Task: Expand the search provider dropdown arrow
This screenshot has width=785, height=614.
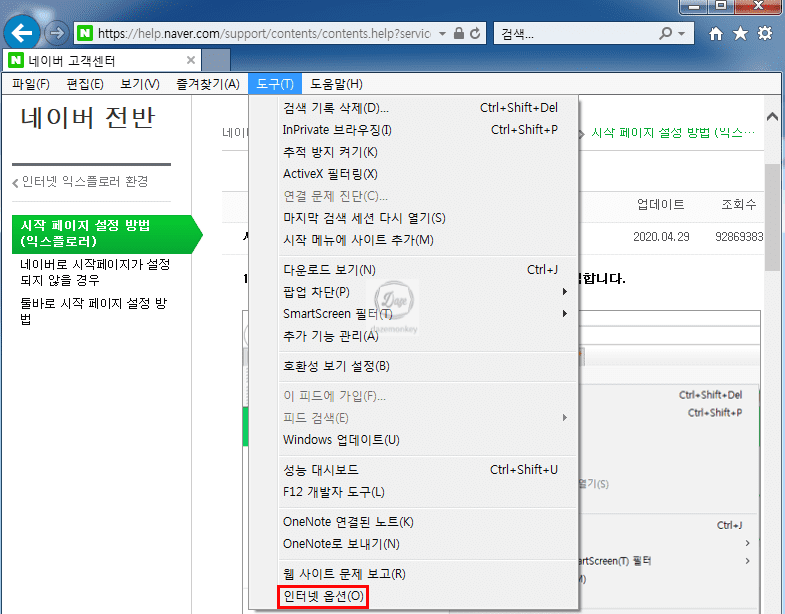Action: [681, 34]
